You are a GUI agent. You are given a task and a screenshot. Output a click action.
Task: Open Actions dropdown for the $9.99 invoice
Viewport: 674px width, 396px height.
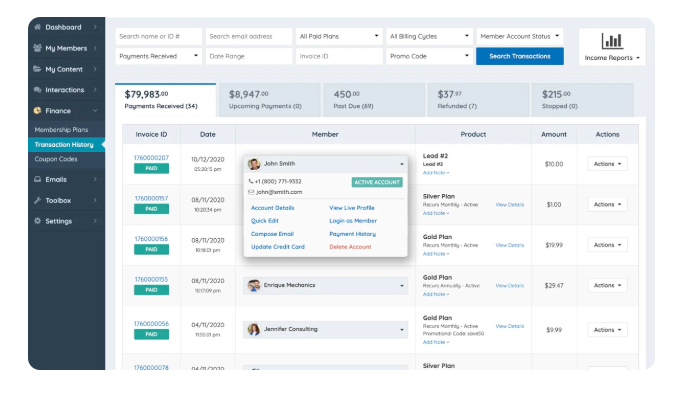click(607, 330)
